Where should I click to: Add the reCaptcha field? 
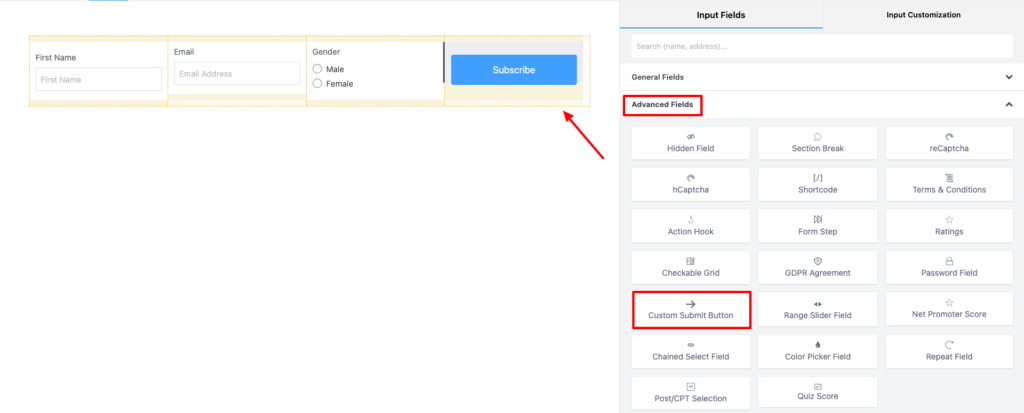coord(949,142)
